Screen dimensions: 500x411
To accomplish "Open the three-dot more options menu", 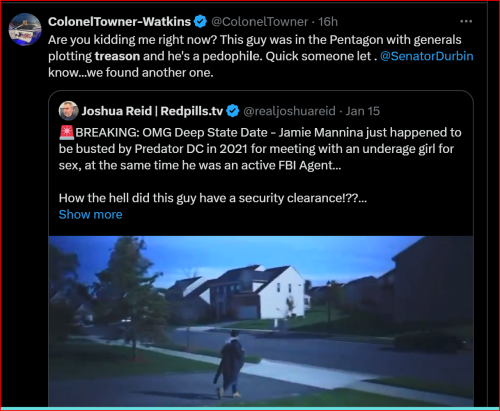I will (466, 21).
